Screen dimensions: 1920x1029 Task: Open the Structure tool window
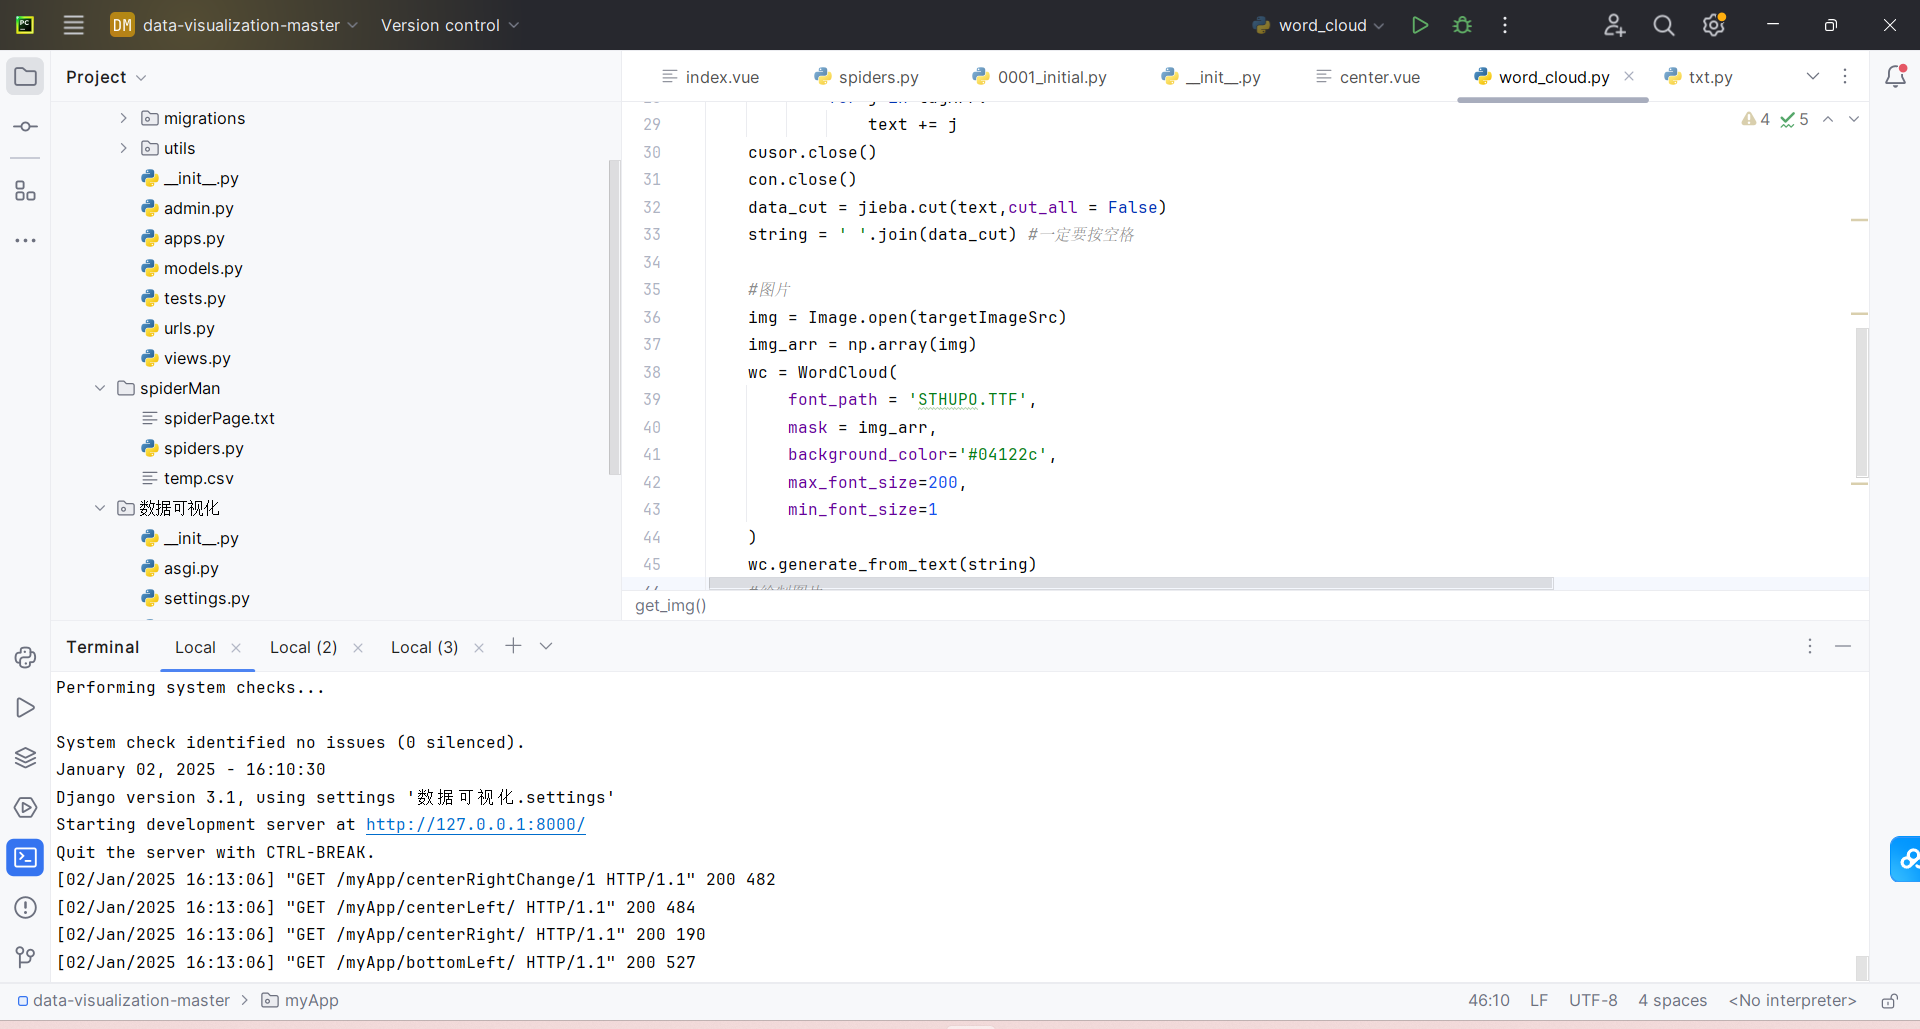[25, 191]
